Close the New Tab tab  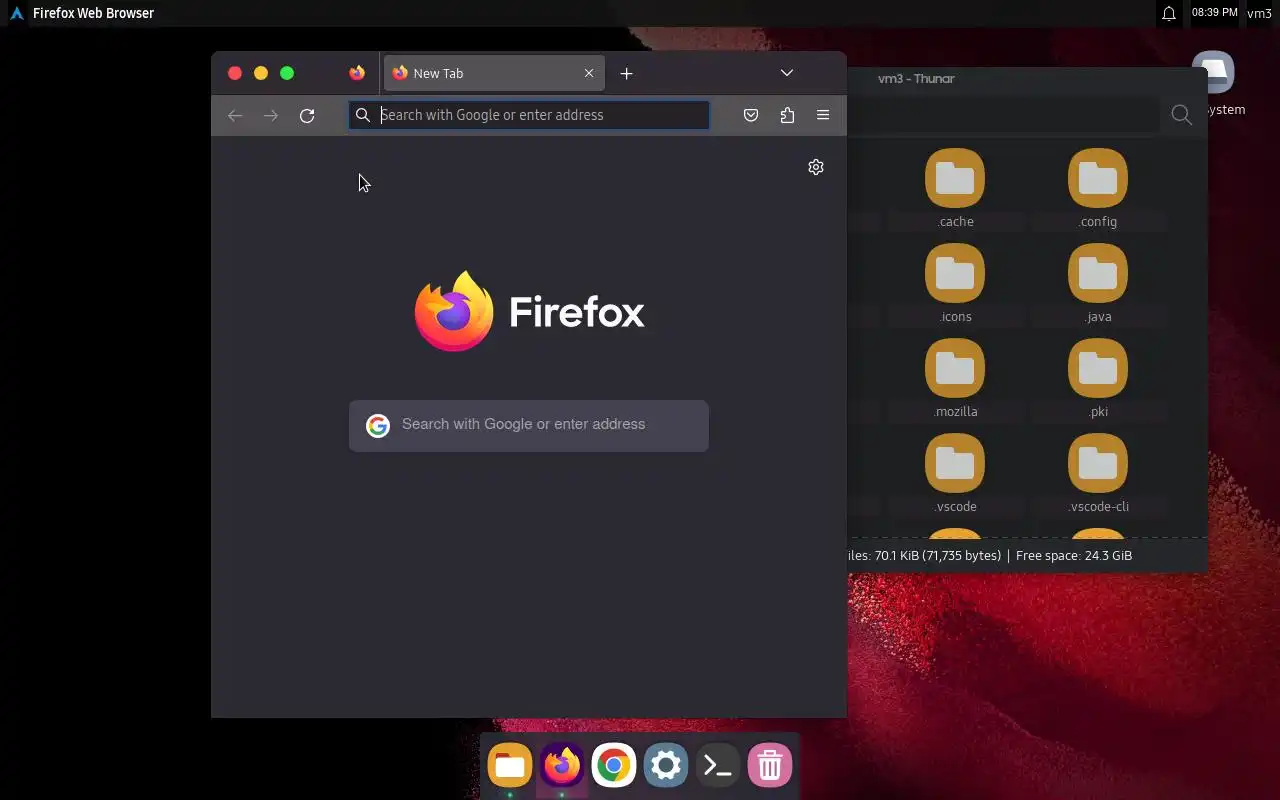589,73
